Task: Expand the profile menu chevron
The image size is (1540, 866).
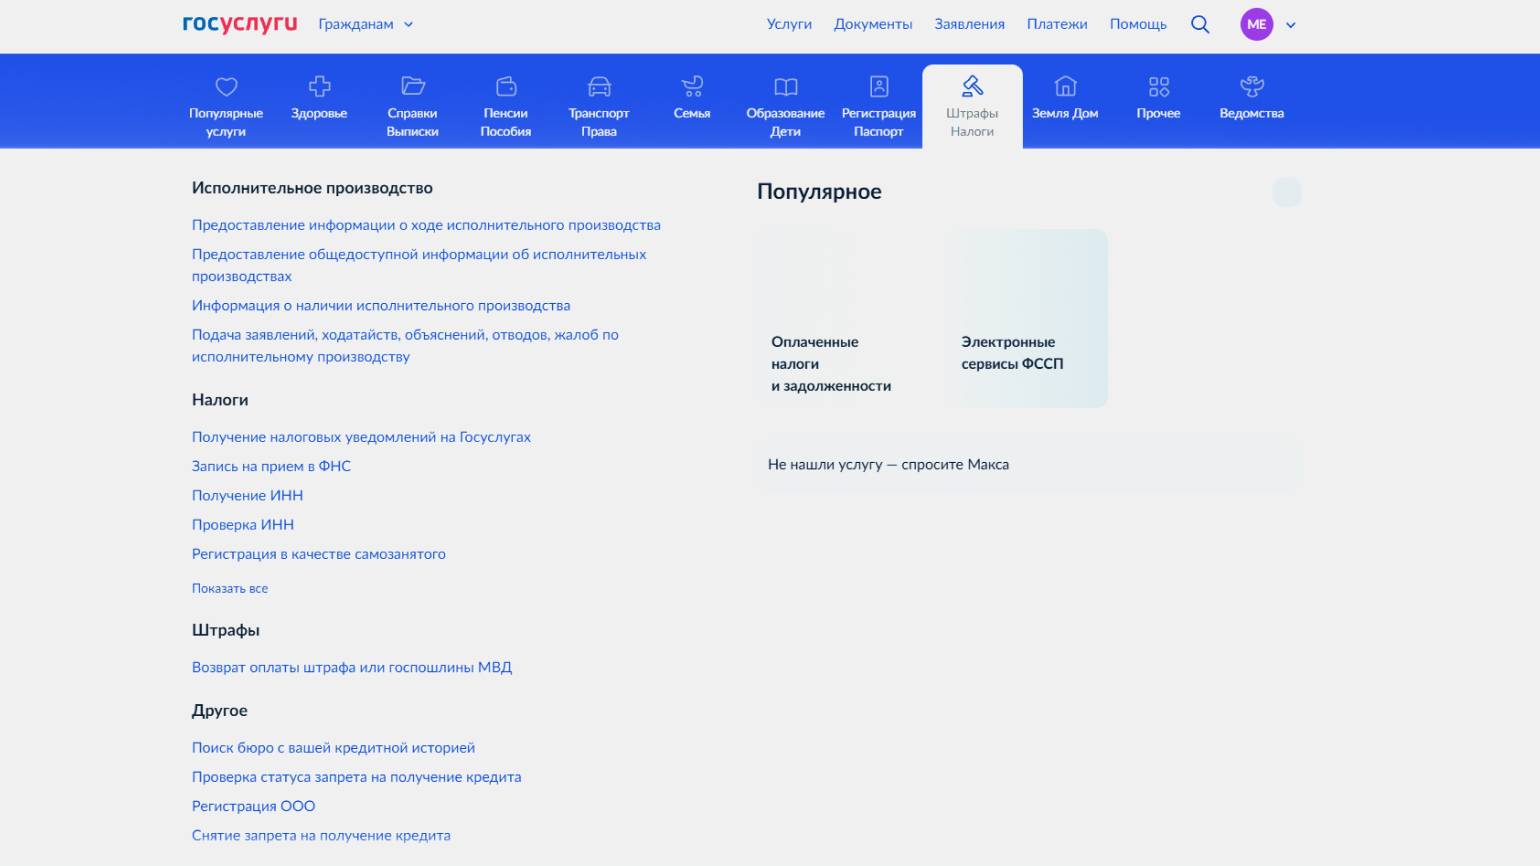Action: pyautogui.click(x=1291, y=25)
